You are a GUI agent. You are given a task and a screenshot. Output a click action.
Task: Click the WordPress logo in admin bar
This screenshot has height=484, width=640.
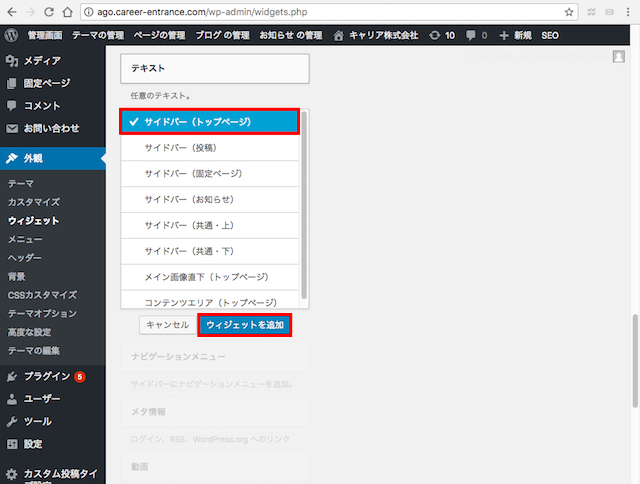[12, 35]
